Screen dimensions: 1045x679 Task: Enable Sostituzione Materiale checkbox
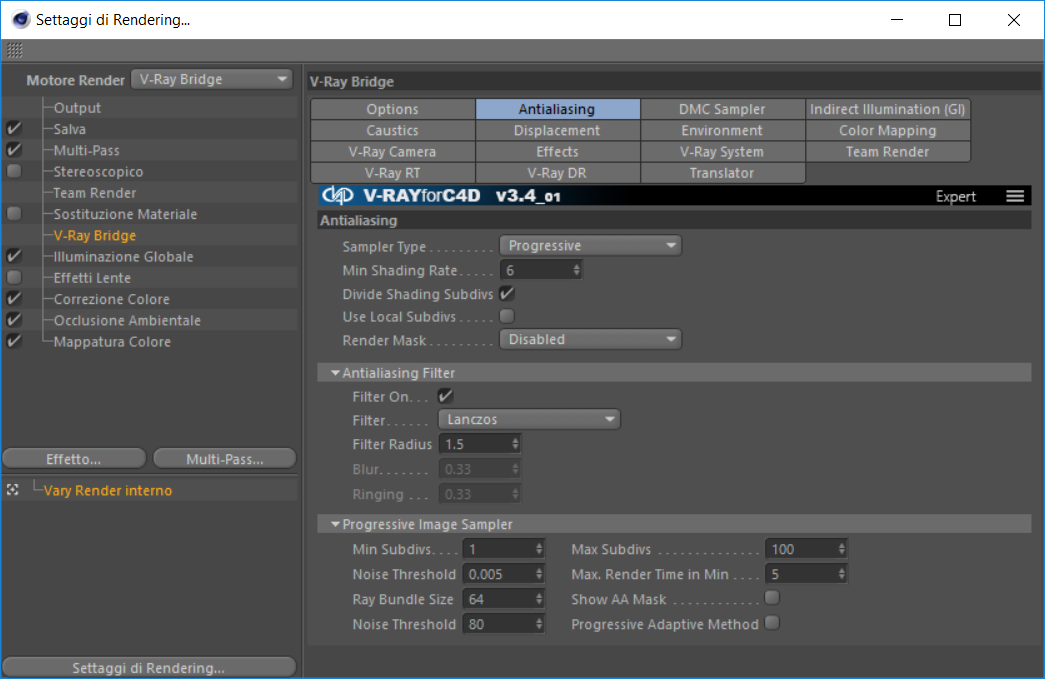click(14, 214)
